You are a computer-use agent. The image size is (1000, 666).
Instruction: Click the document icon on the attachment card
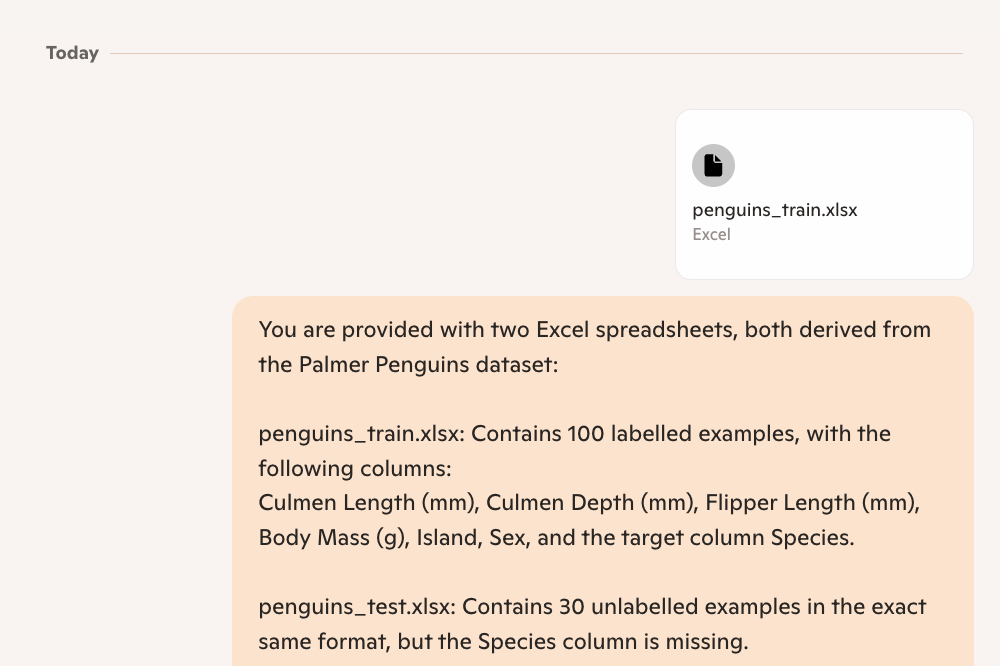click(713, 165)
